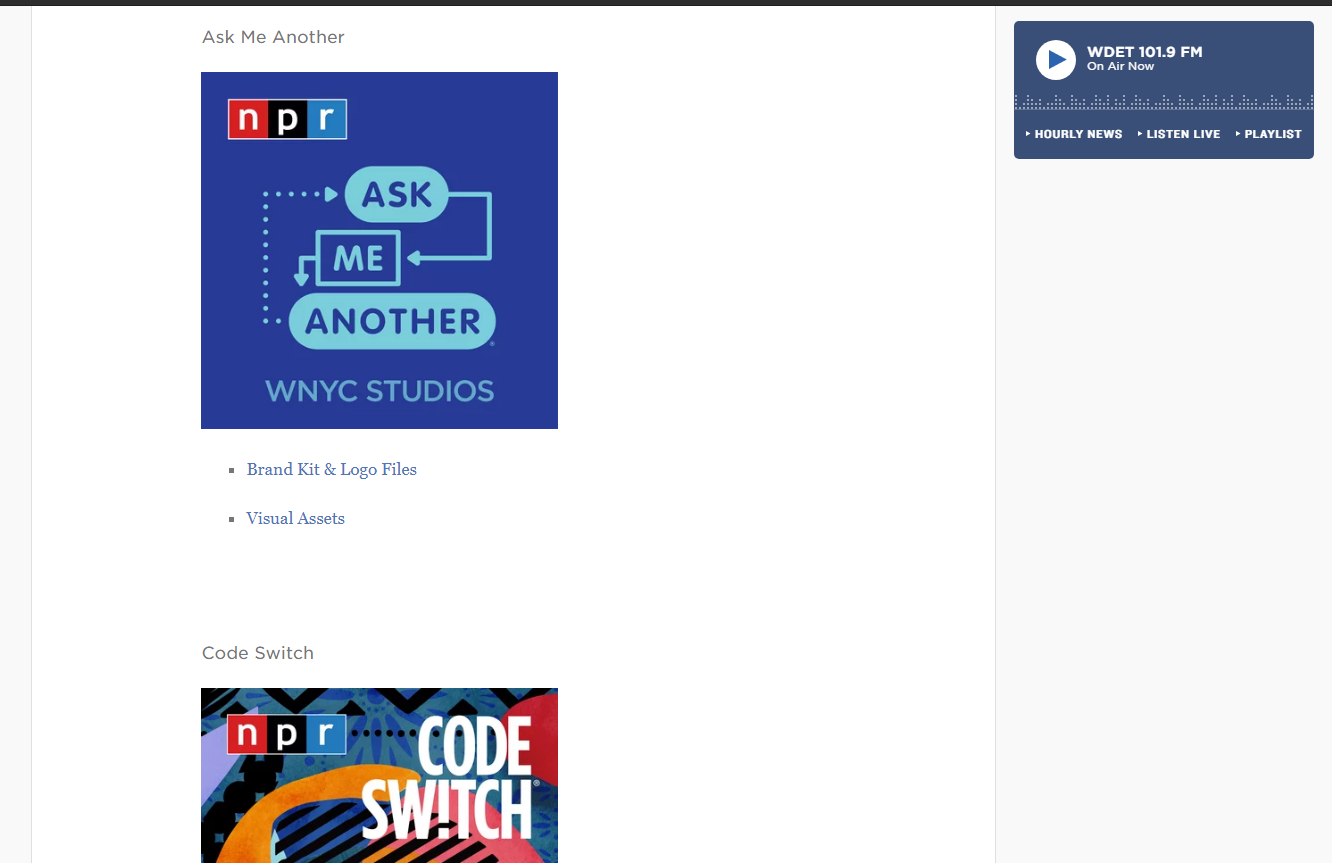Image resolution: width=1332 pixels, height=863 pixels.
Task: Expand the PLAYLIST section
Action: pos(1272,133)
